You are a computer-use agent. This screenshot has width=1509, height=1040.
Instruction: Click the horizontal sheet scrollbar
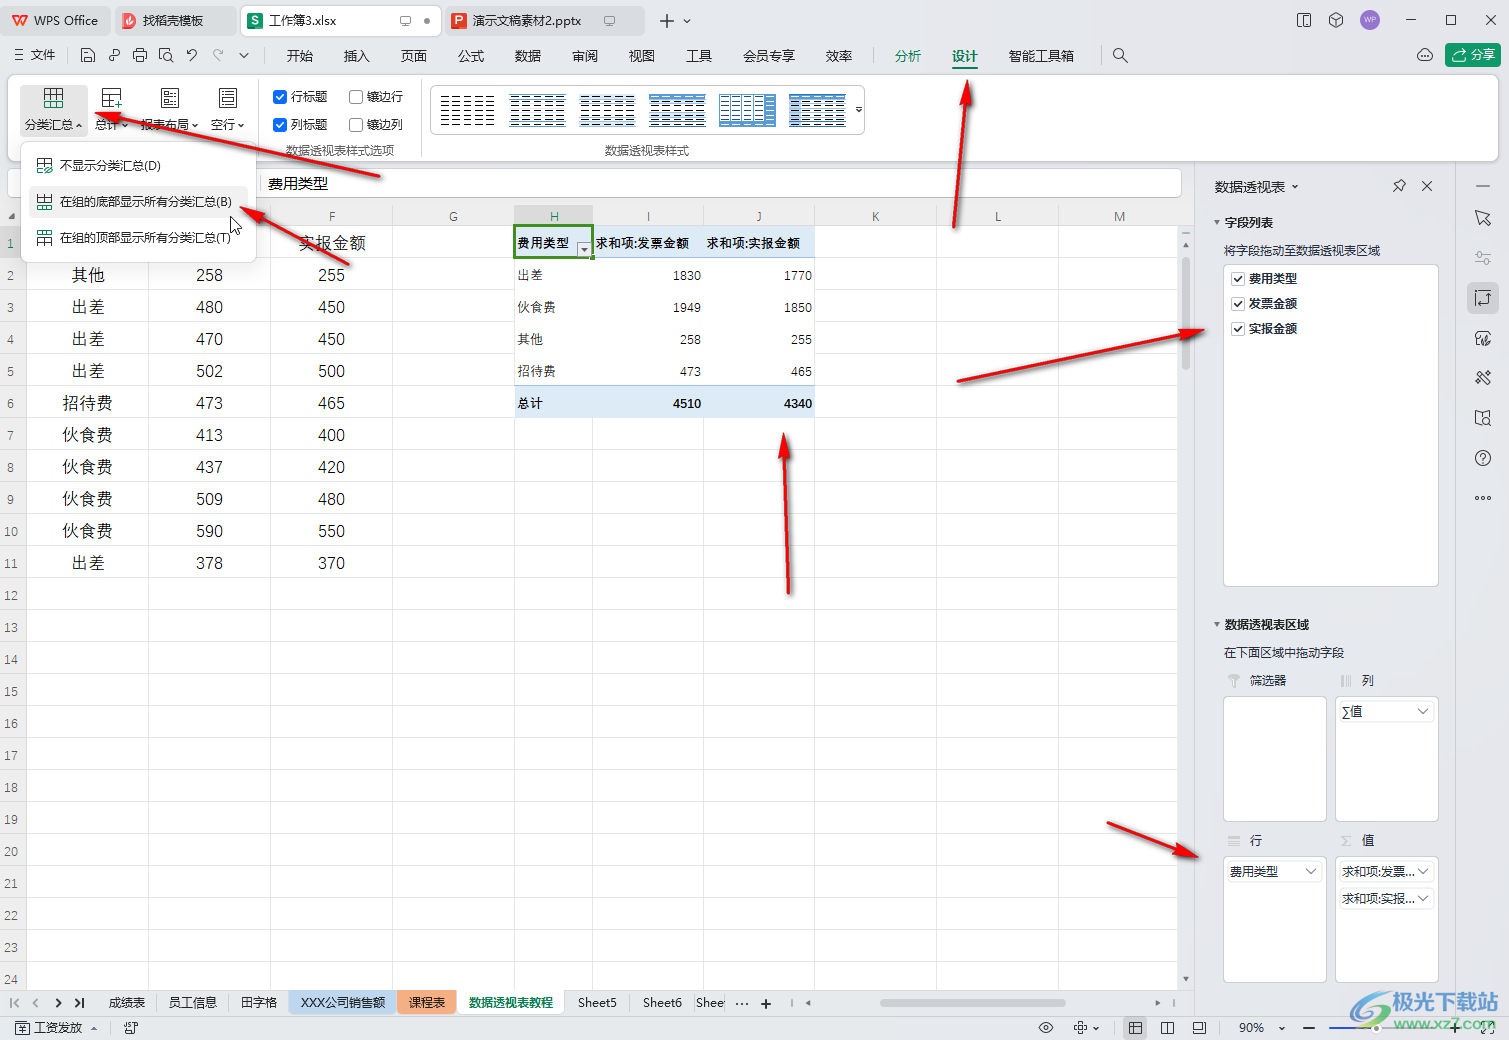[x=972, y=1003]
